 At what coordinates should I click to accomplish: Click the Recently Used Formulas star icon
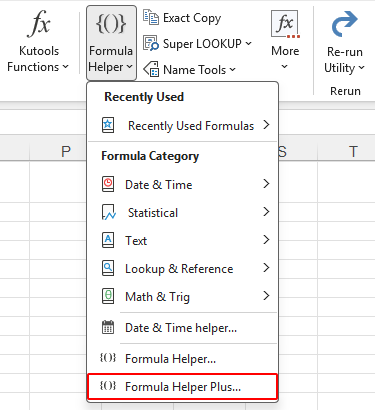point(108,125)
